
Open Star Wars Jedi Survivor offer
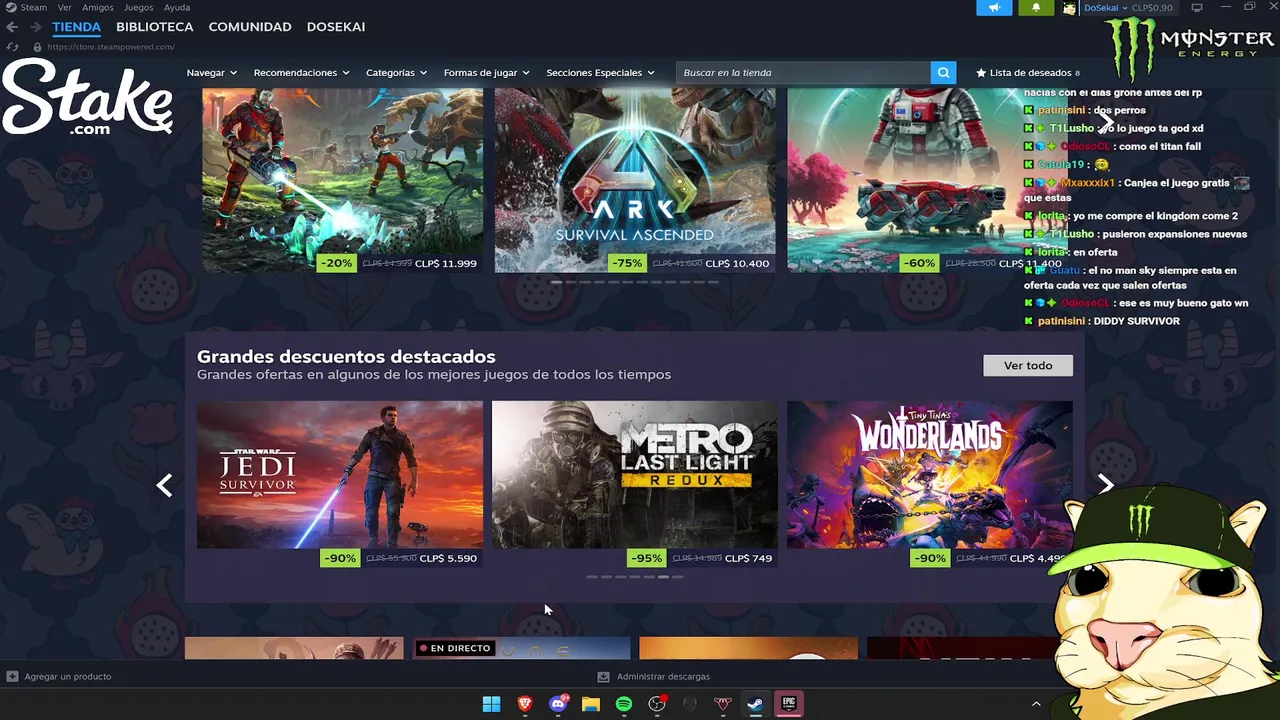pos(340,475)
